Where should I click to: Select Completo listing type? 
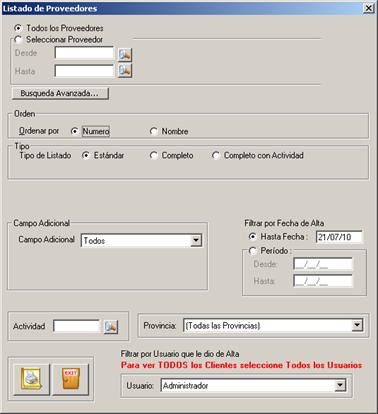[x=153, y=155]
